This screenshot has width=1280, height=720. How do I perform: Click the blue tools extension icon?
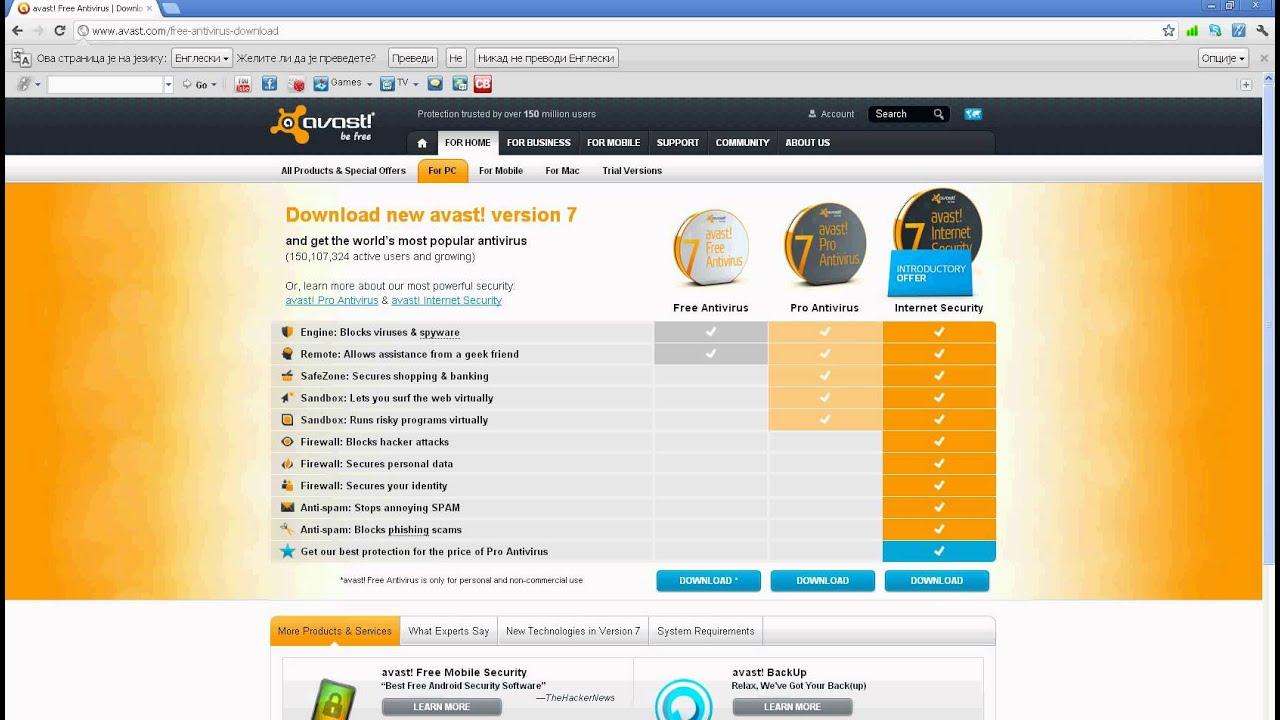point(1238,31)
